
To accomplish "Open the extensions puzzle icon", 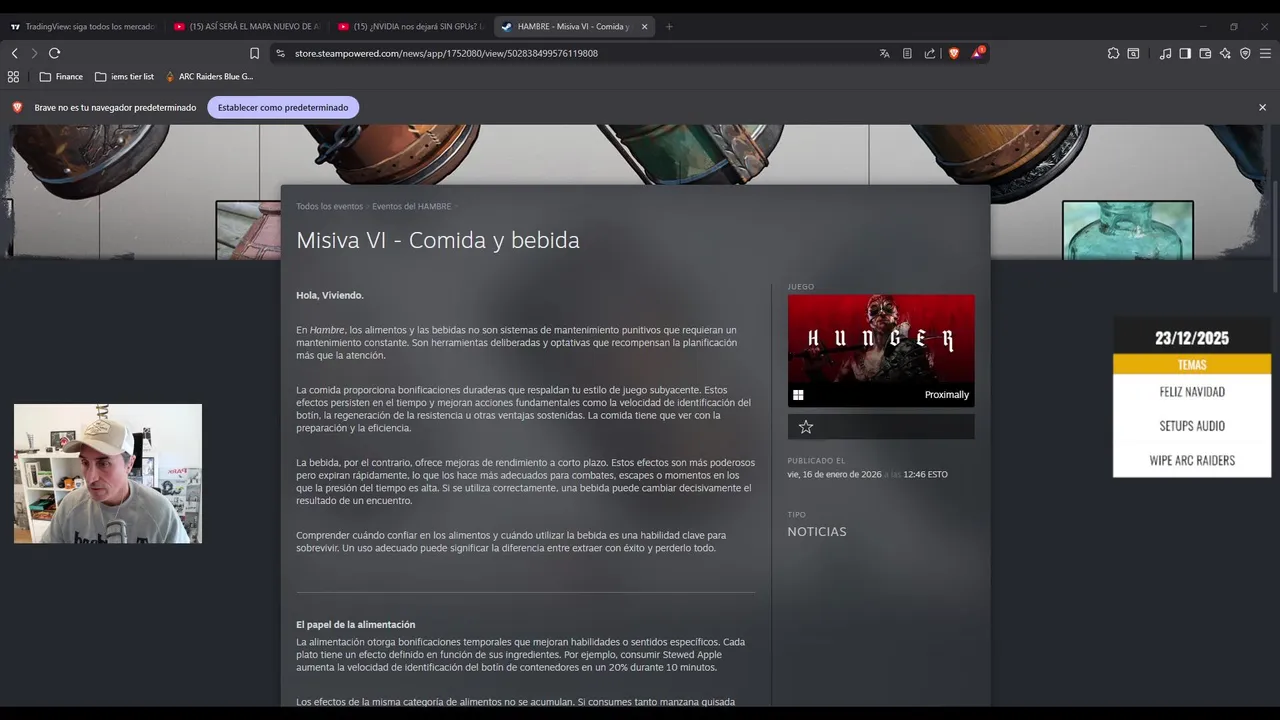I will 1113,53.
